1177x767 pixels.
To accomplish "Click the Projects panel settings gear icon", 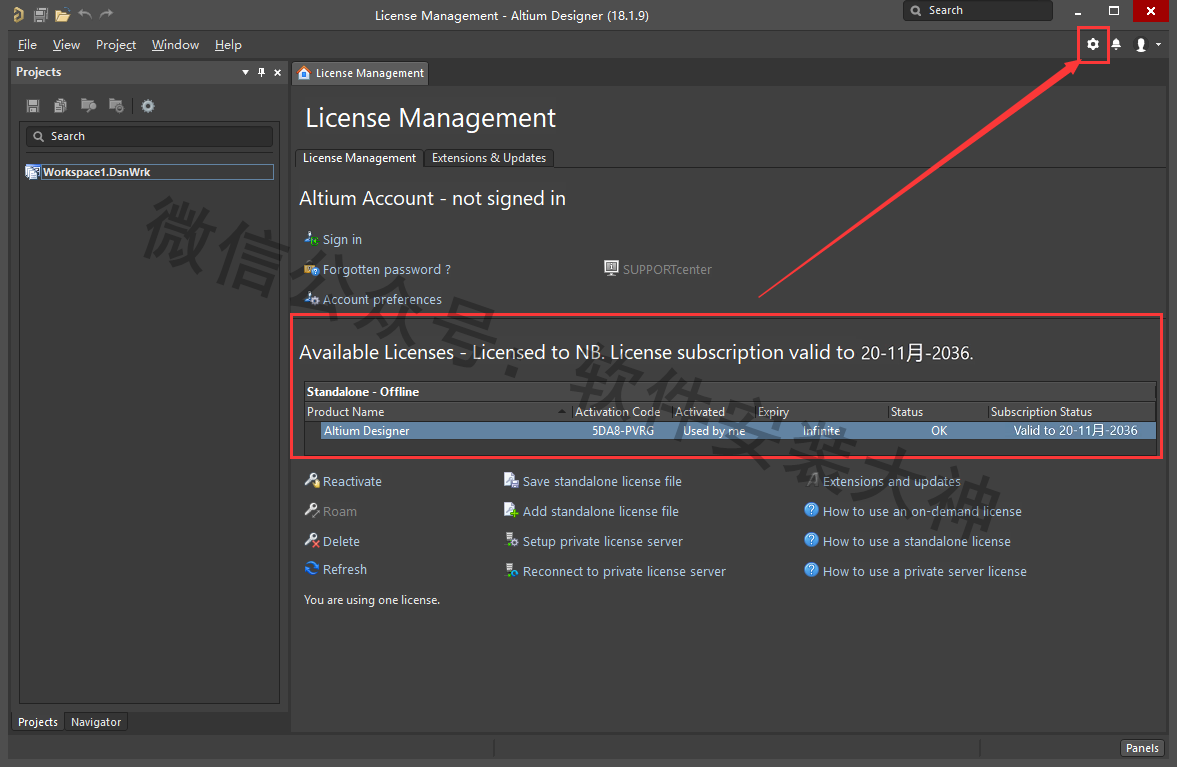I will (148, 106).
